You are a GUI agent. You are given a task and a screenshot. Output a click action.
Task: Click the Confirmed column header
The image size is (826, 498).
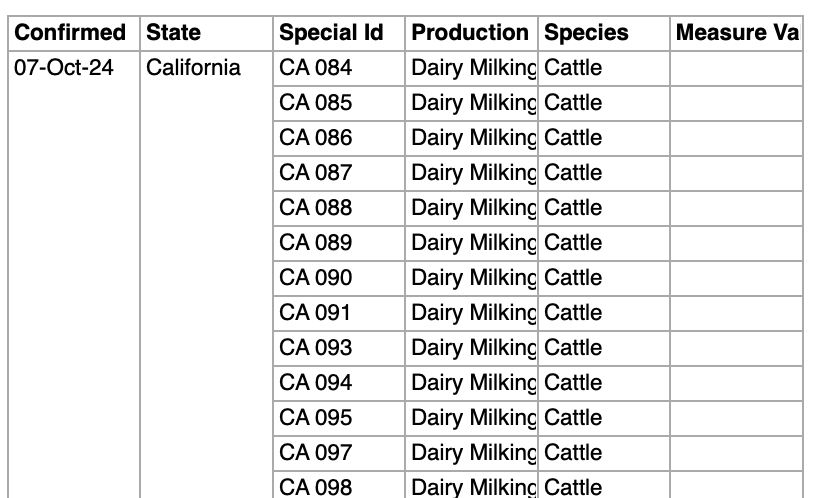tap(70, 33)
